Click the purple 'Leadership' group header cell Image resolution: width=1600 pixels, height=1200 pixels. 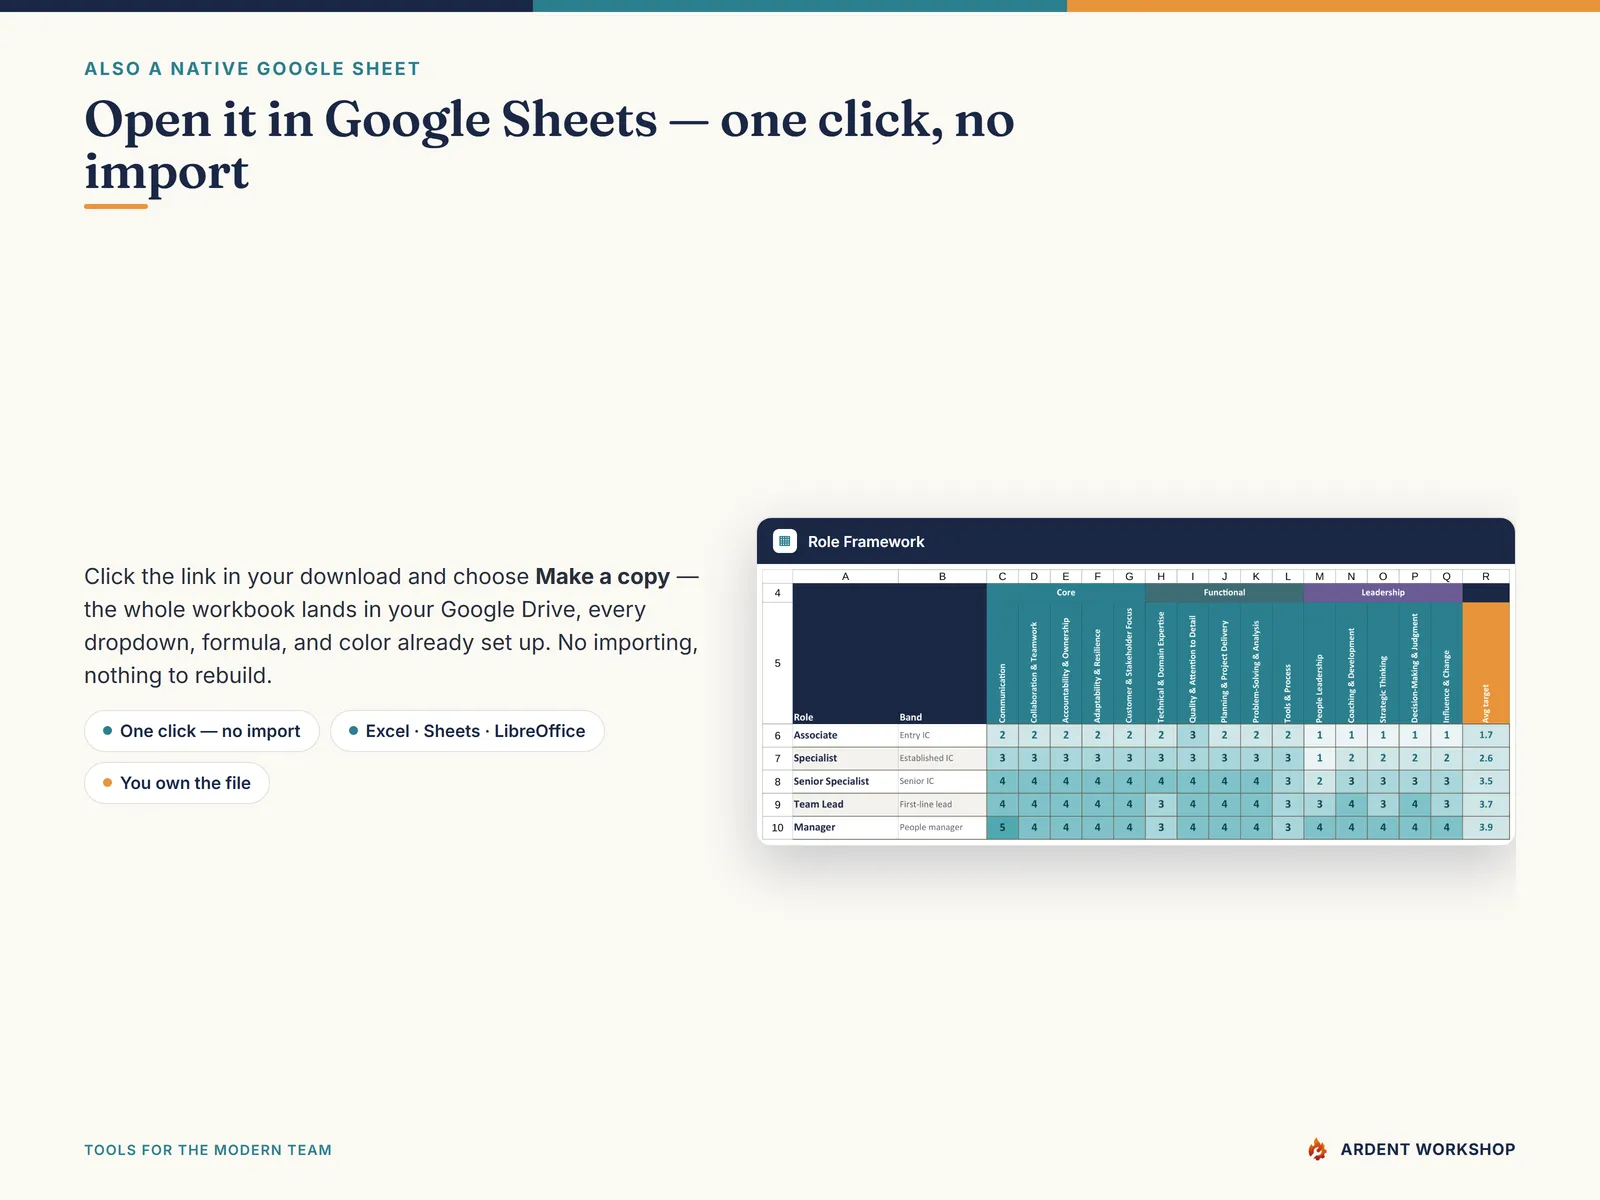[1383, 593]
